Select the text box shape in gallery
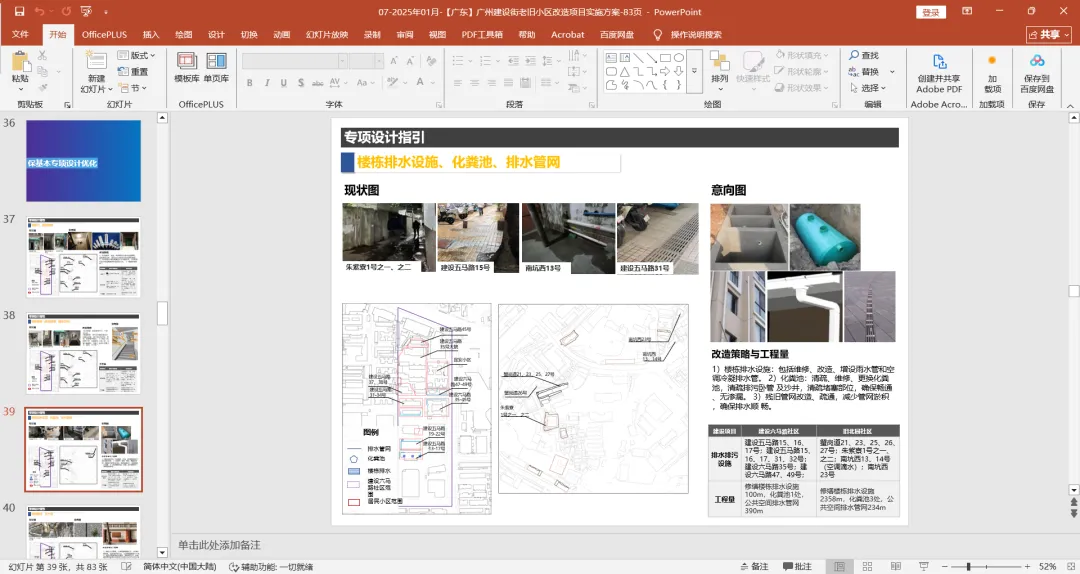Image resolution: width=1080 pixels, height=574 pixels. (611, 58)
